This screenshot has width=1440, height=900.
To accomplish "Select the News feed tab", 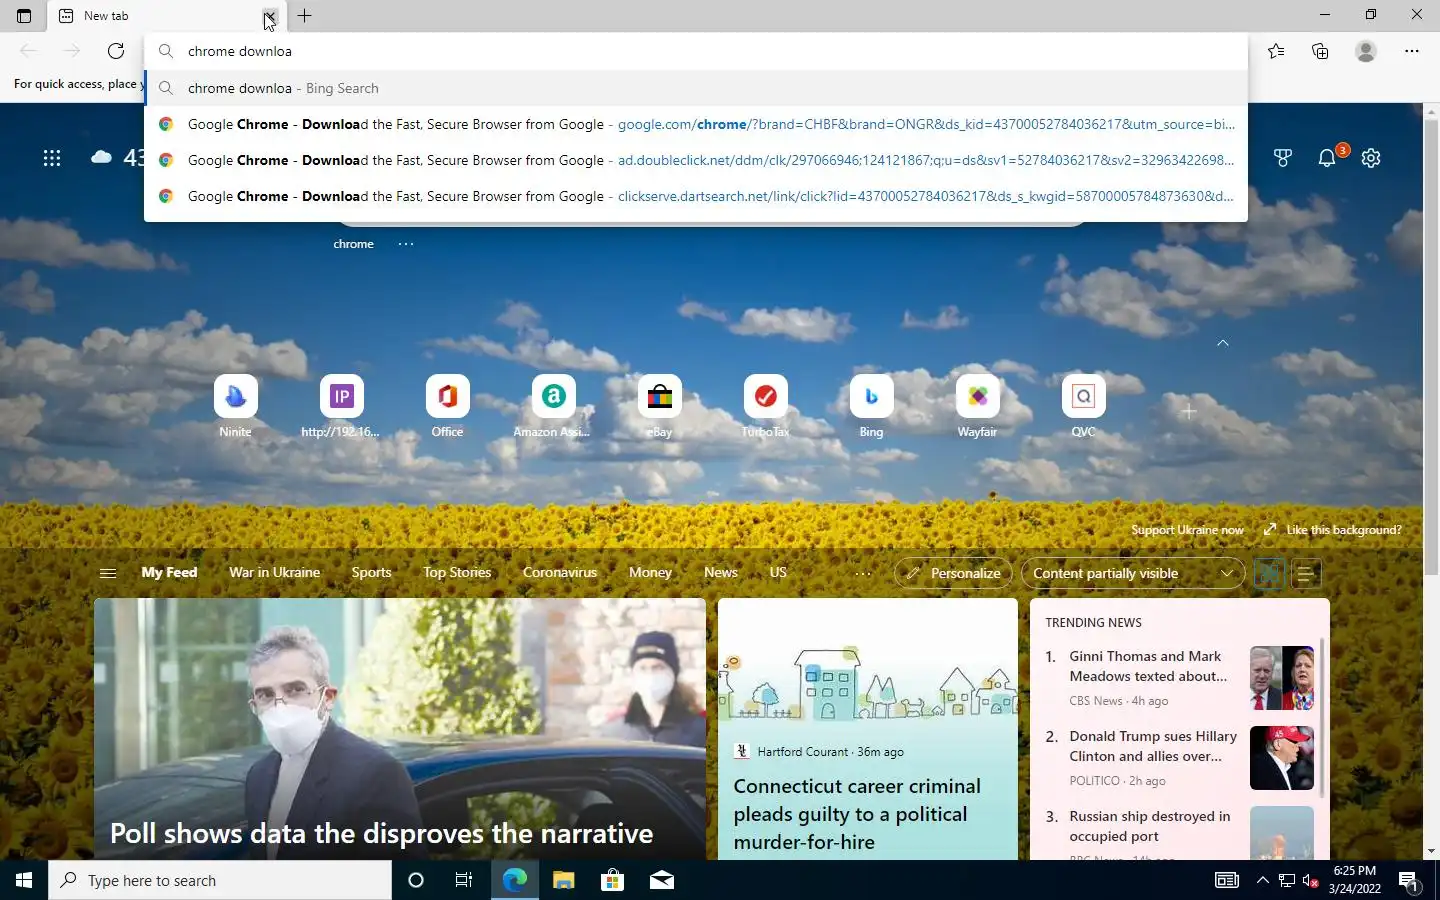I will (x=721, y=572).
